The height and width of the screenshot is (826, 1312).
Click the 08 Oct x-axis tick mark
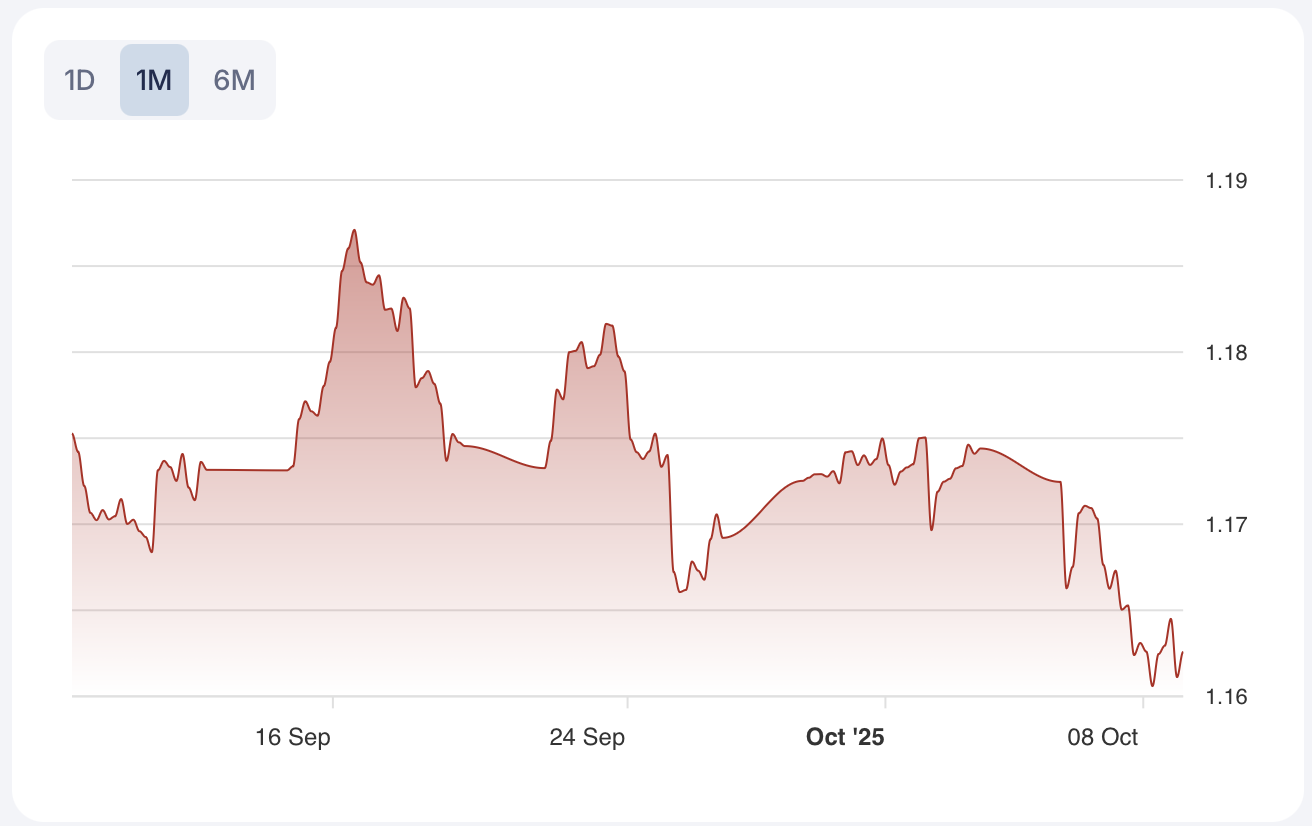(1143, 701)
